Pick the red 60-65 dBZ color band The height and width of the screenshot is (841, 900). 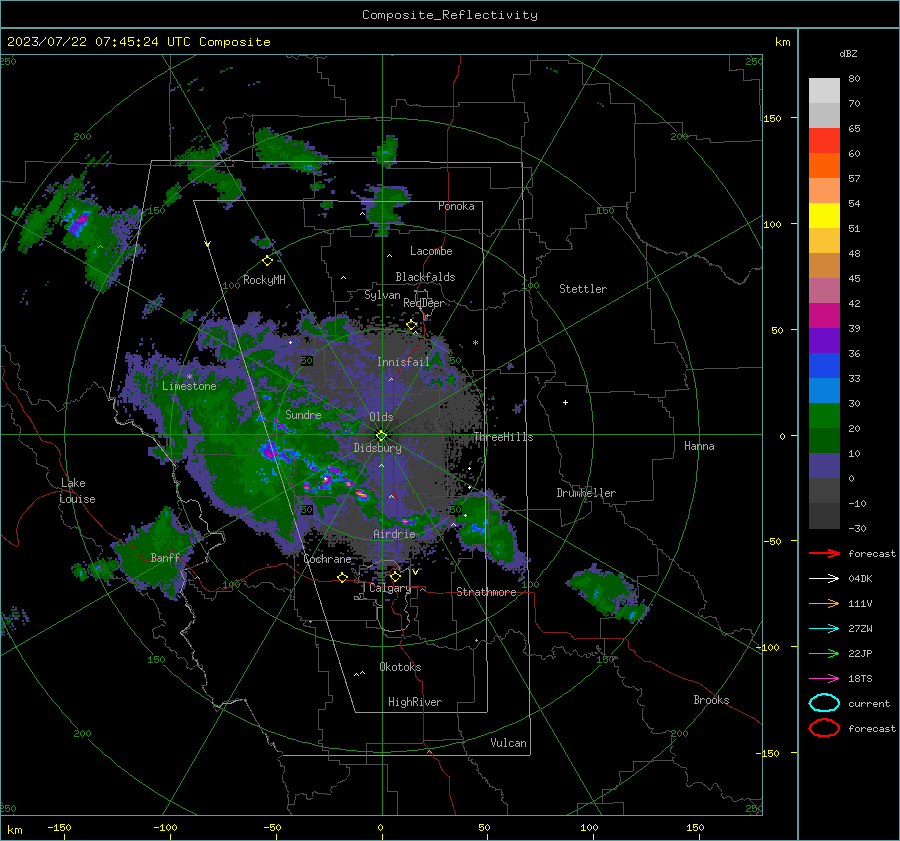824,141
